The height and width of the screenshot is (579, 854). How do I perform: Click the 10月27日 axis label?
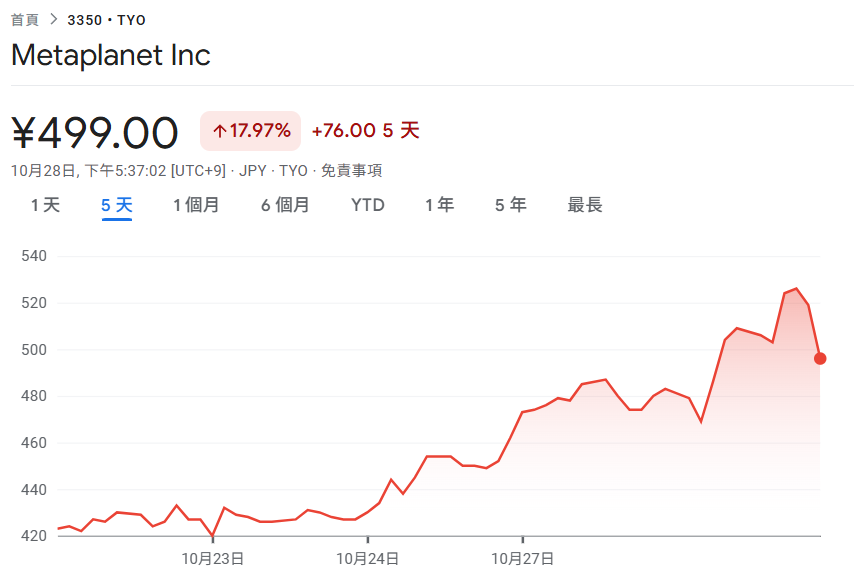click(x=524, y=559)
